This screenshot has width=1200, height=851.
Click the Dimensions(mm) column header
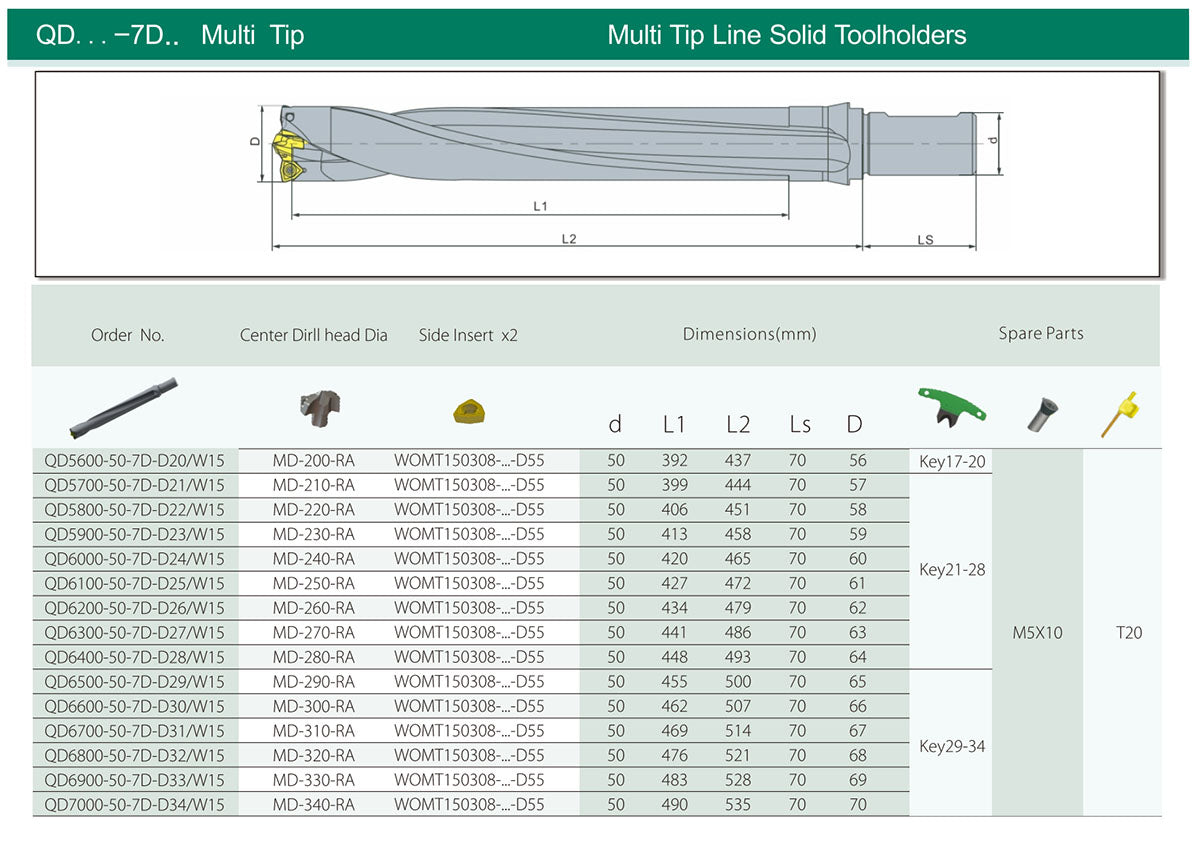click(749, 334)
